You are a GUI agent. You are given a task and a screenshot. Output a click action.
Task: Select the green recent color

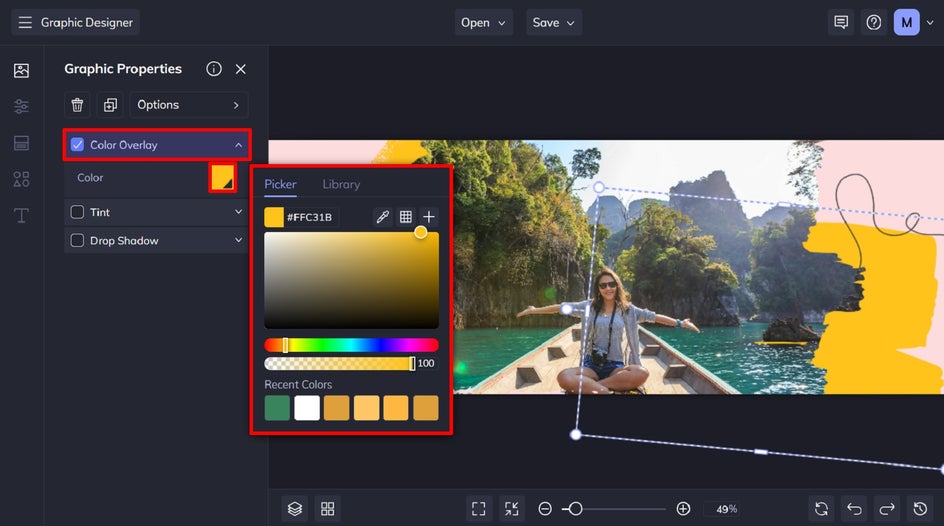click(x=277, y=408)
